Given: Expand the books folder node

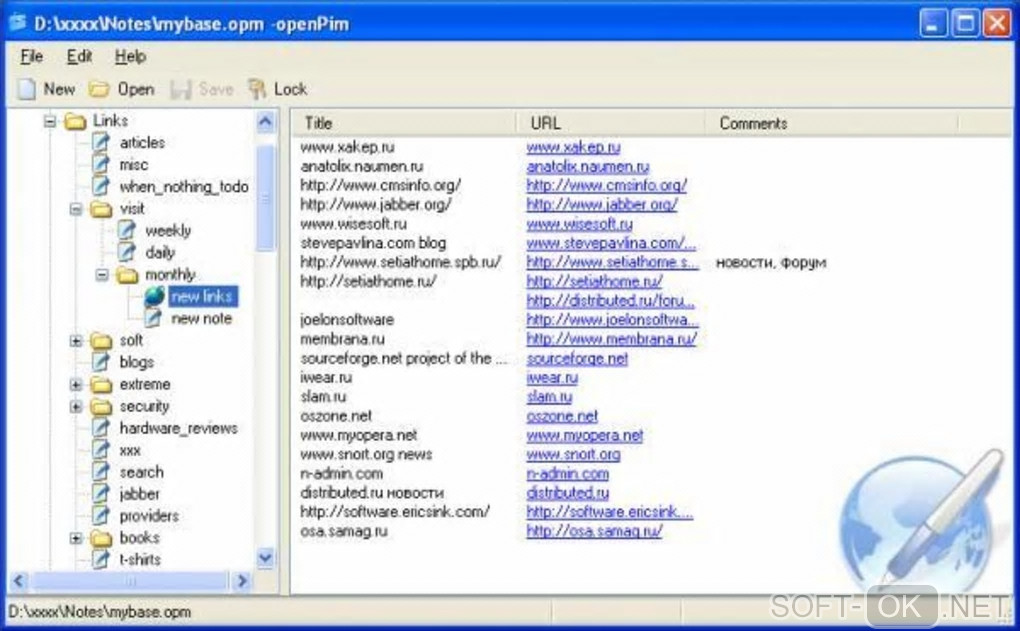Looking at the screenshot, I should (x=76, y=538).
